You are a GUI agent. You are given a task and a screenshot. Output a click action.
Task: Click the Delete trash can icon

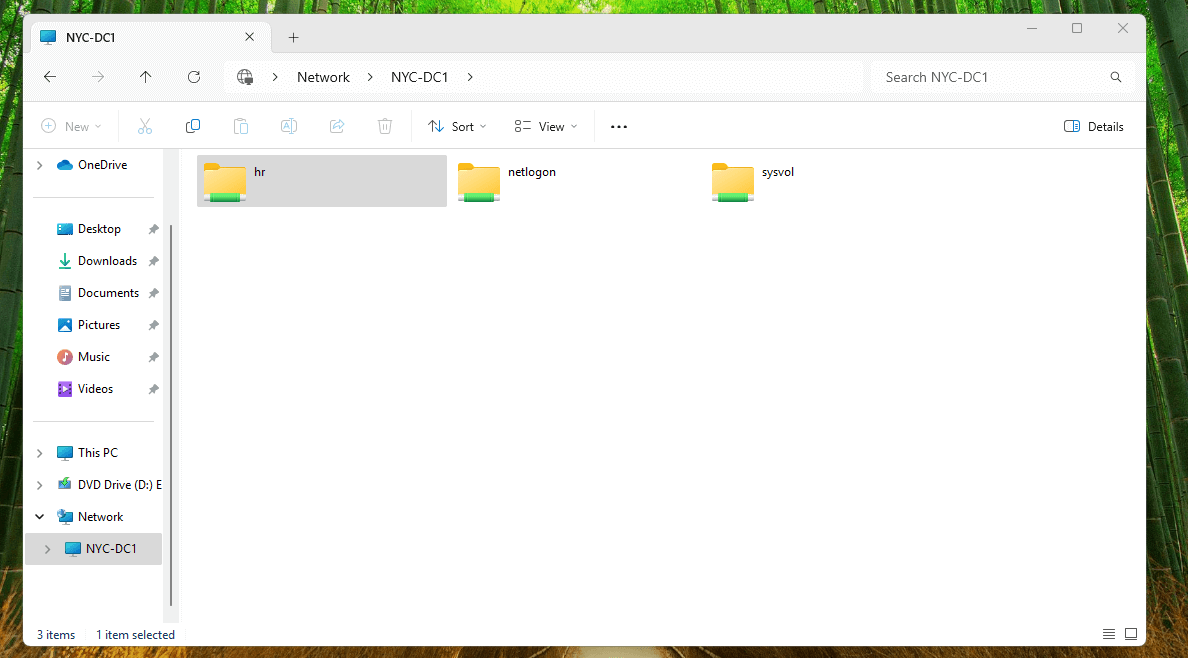tap(385, 127)
